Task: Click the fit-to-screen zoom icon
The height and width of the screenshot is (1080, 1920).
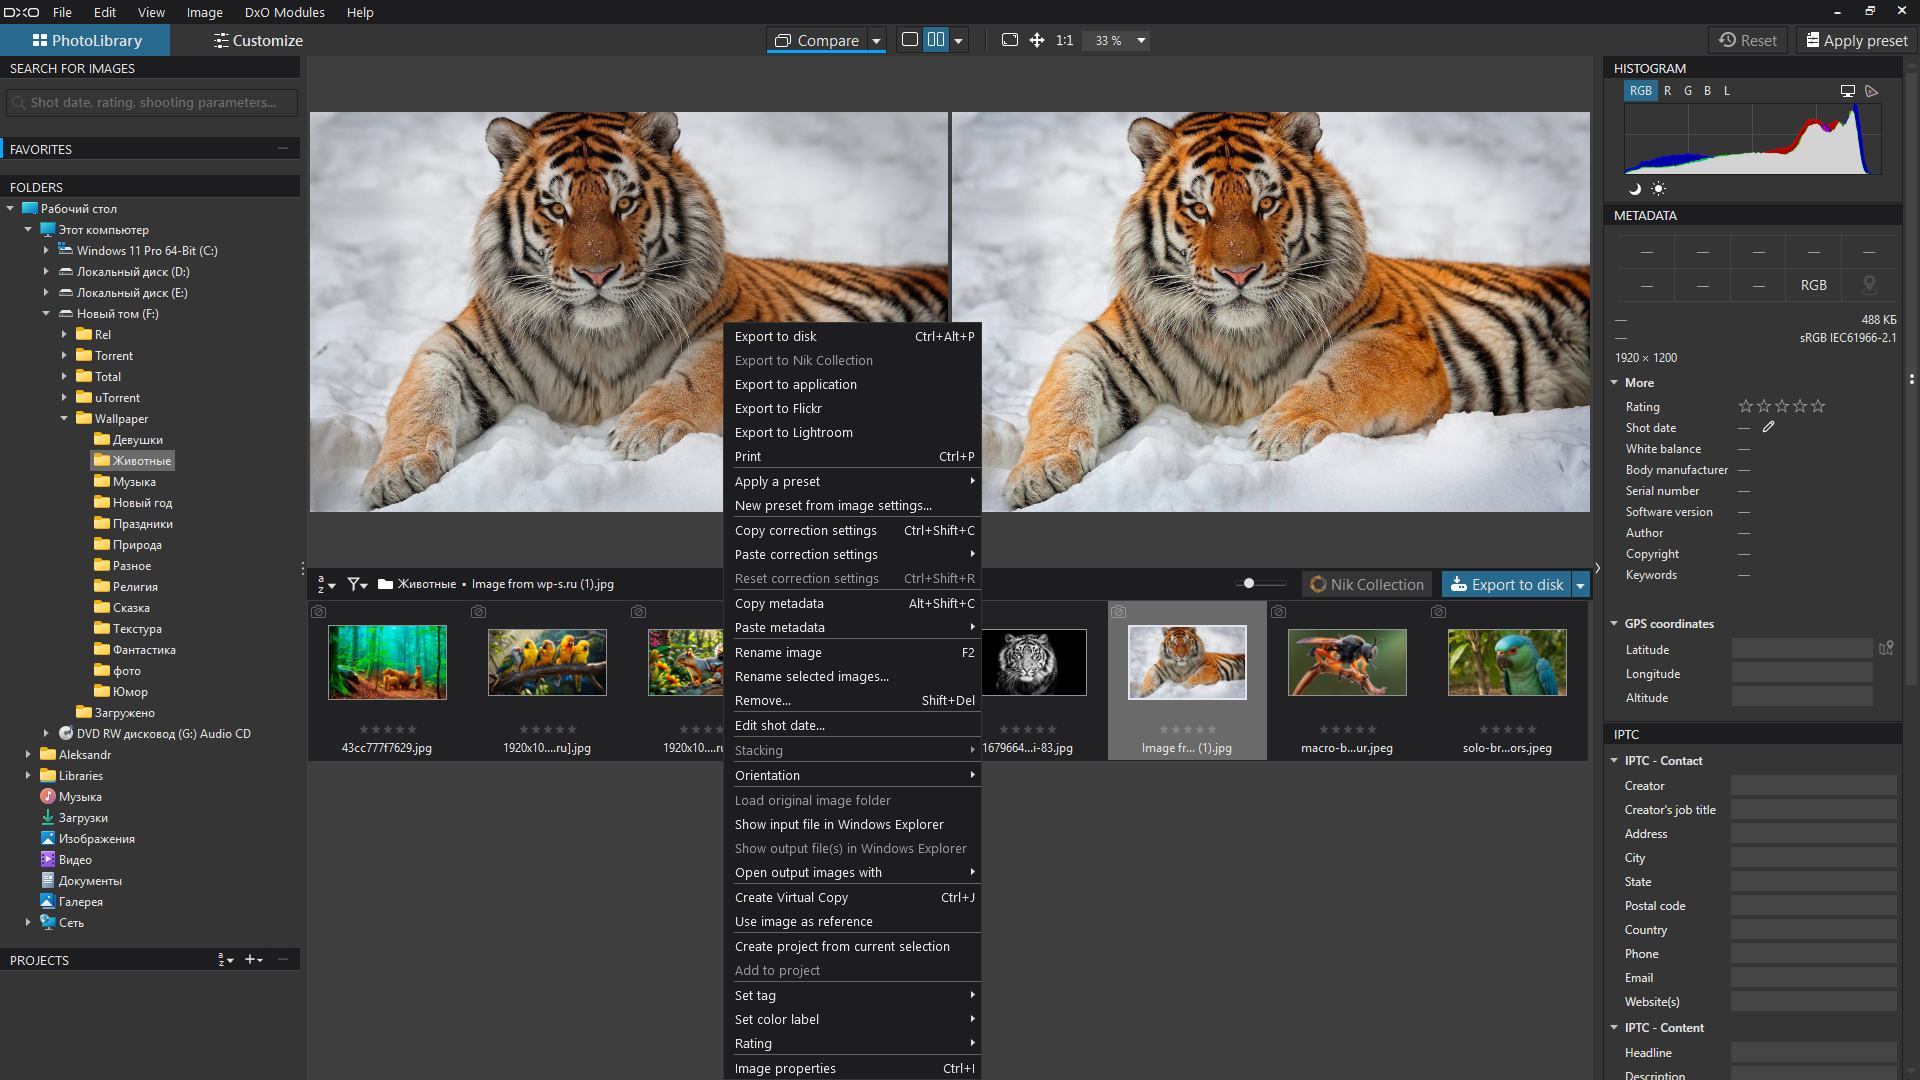Action: click(x=1010, y=40)
